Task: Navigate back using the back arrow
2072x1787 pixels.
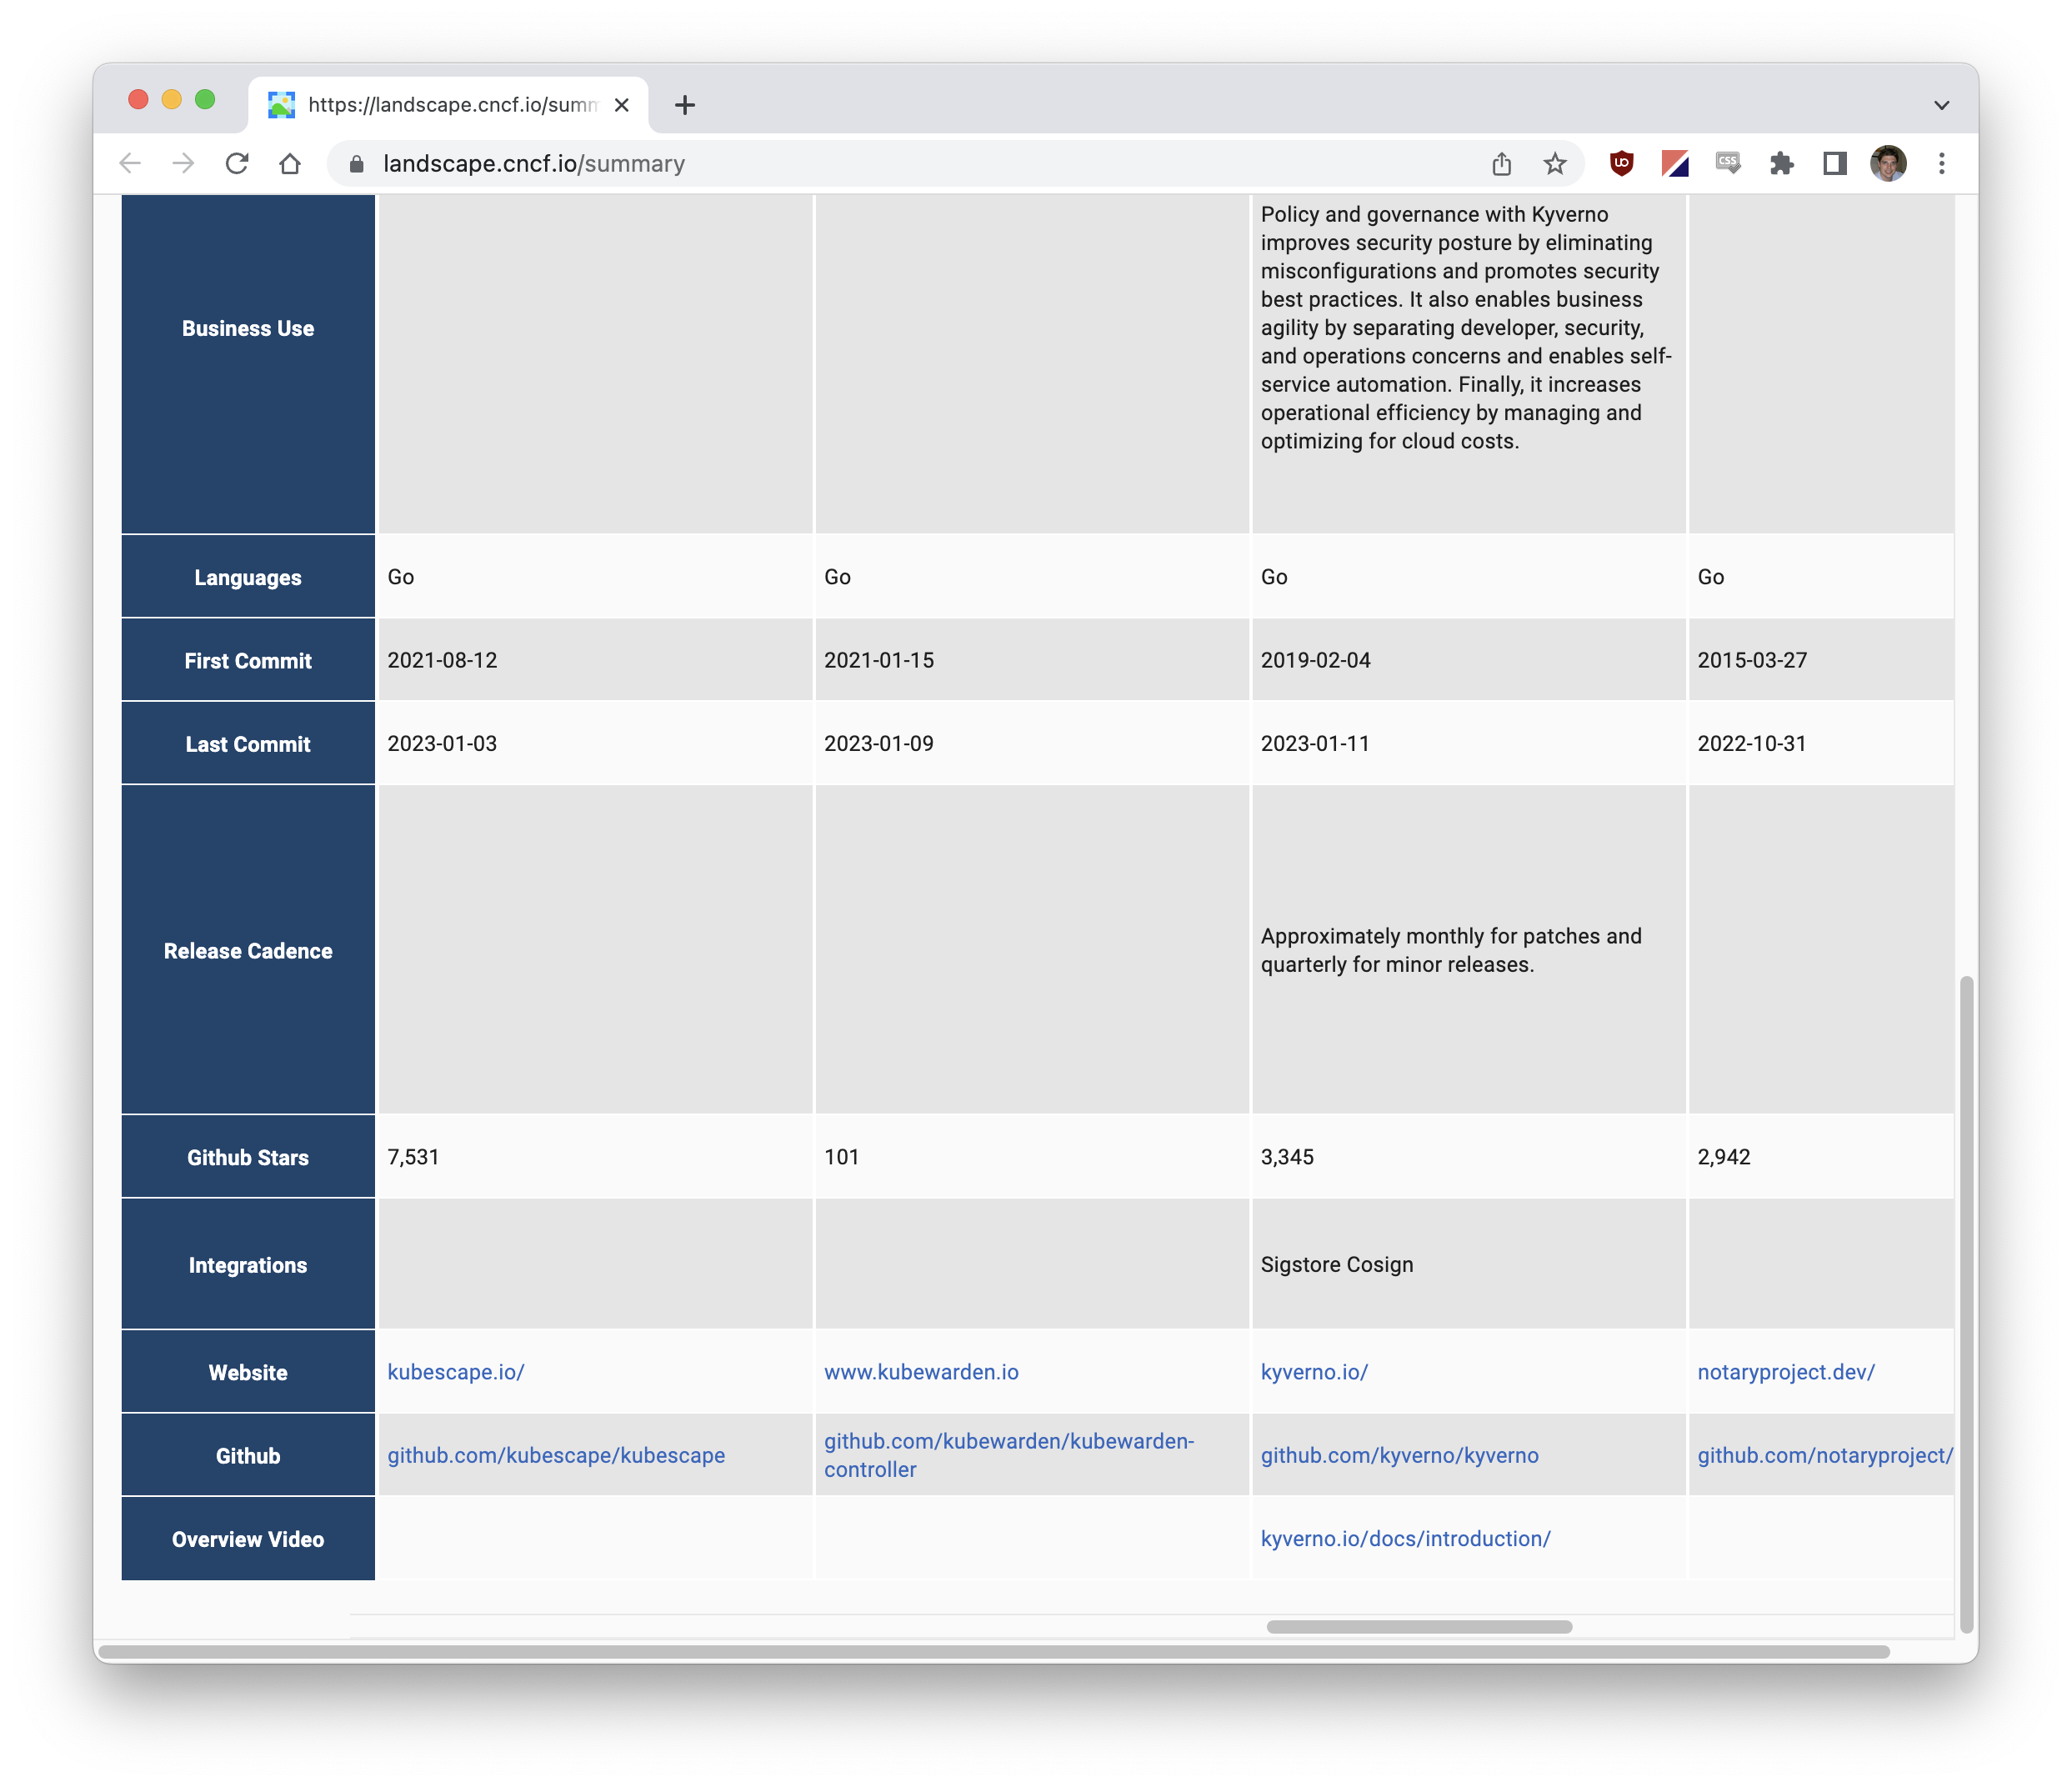Action: click(x=130, y=163)
